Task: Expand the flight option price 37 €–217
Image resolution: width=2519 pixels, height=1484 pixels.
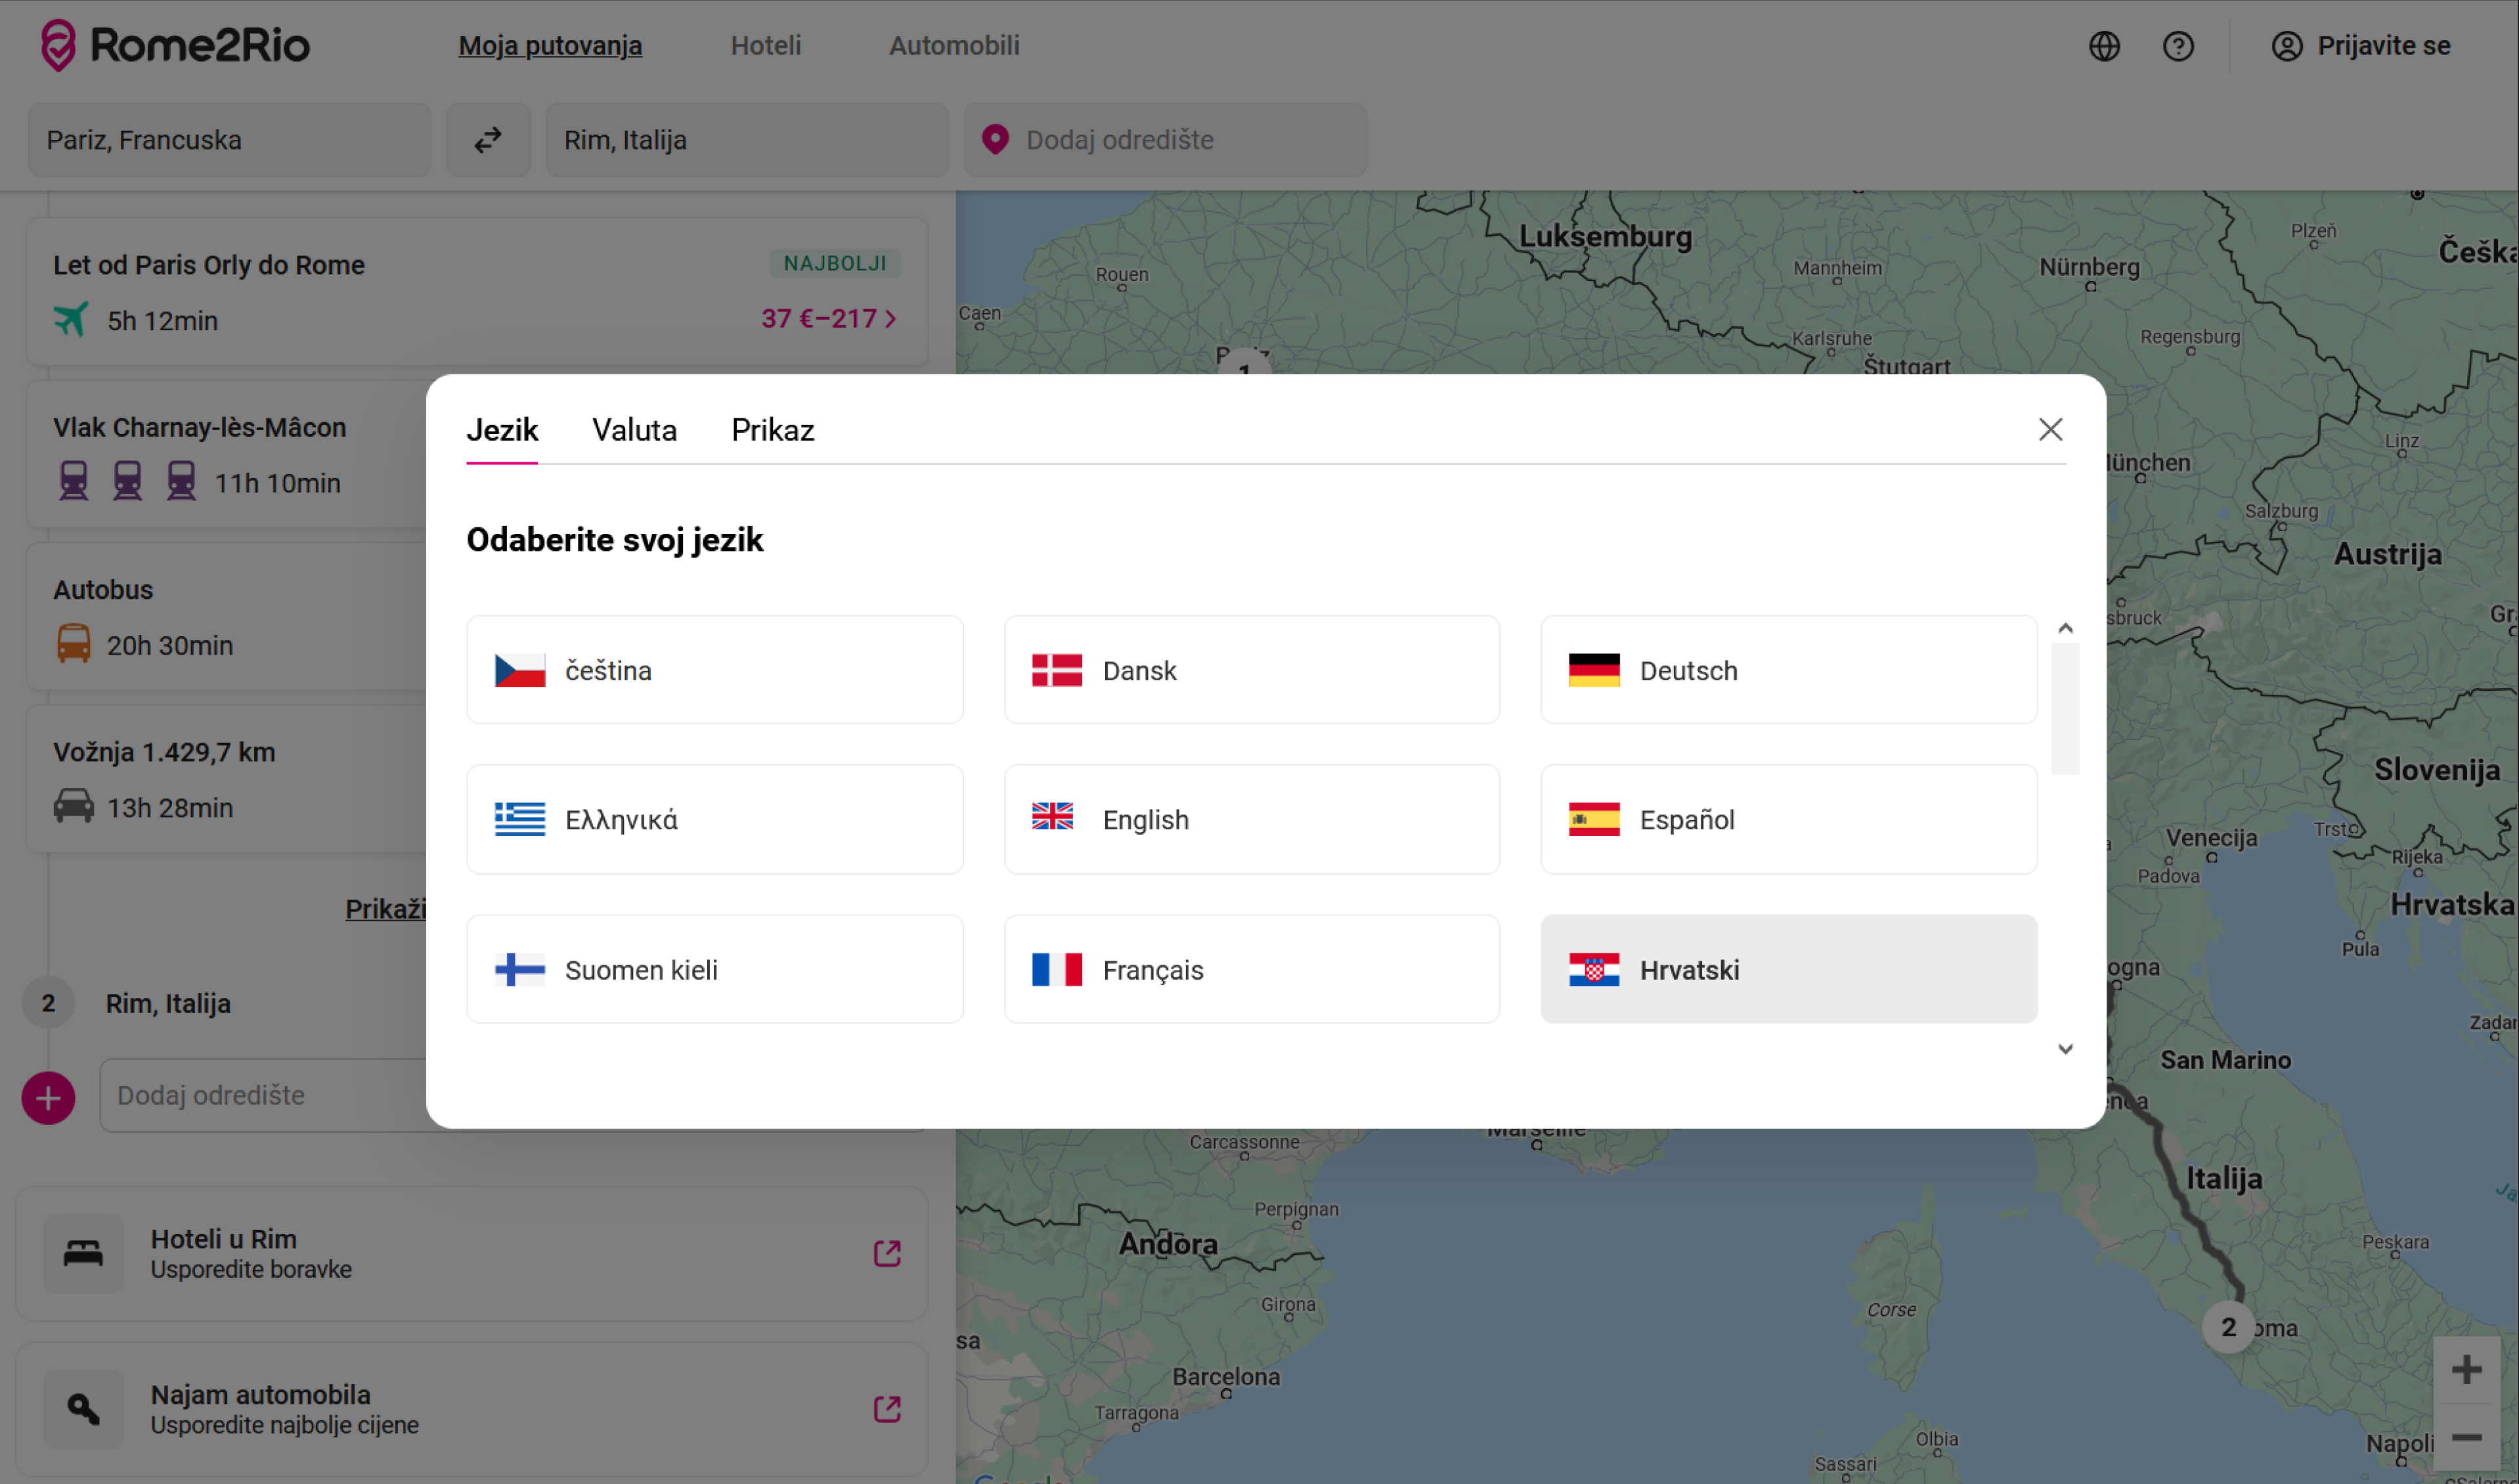Action: 829,319
